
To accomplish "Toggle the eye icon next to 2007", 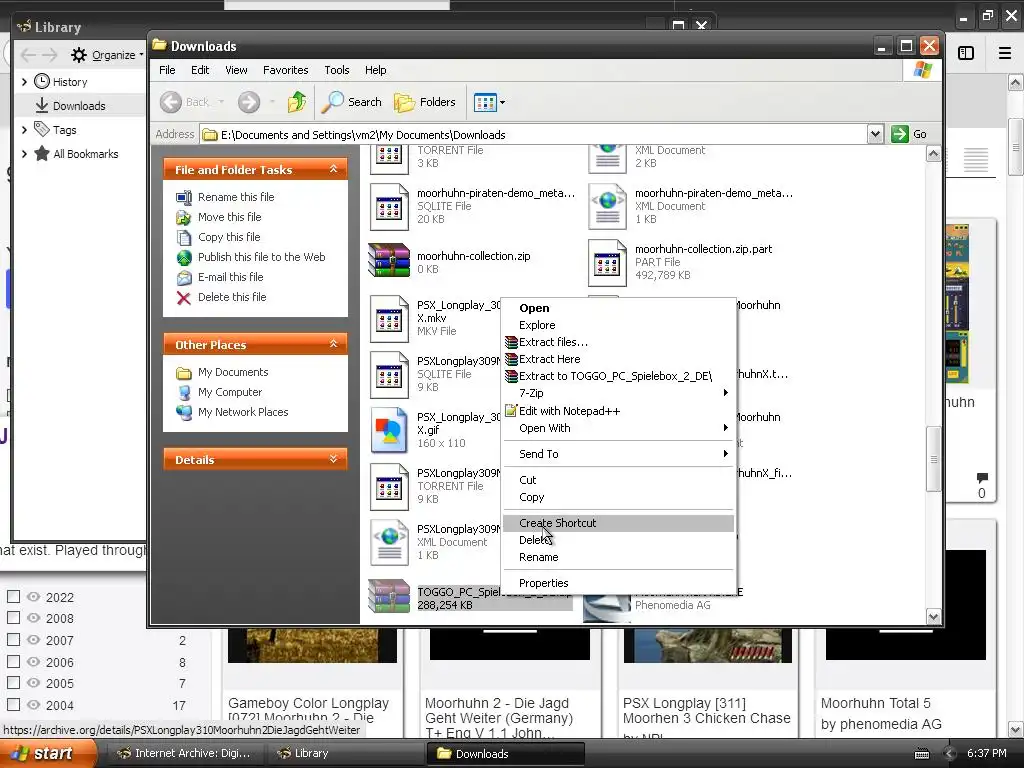I will coord(33,640).
